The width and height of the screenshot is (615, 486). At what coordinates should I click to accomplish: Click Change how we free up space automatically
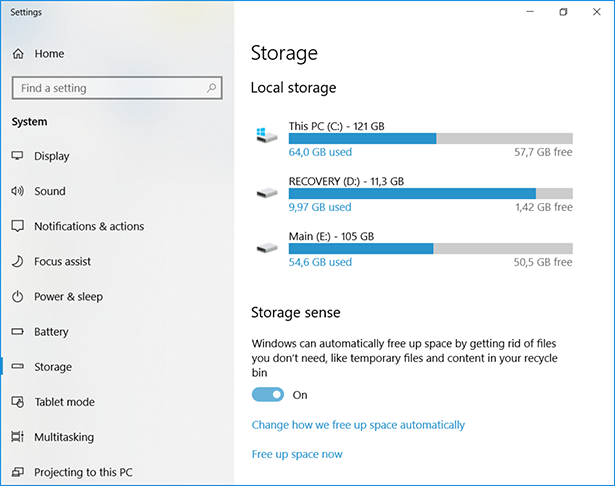(x=358, y=425)
